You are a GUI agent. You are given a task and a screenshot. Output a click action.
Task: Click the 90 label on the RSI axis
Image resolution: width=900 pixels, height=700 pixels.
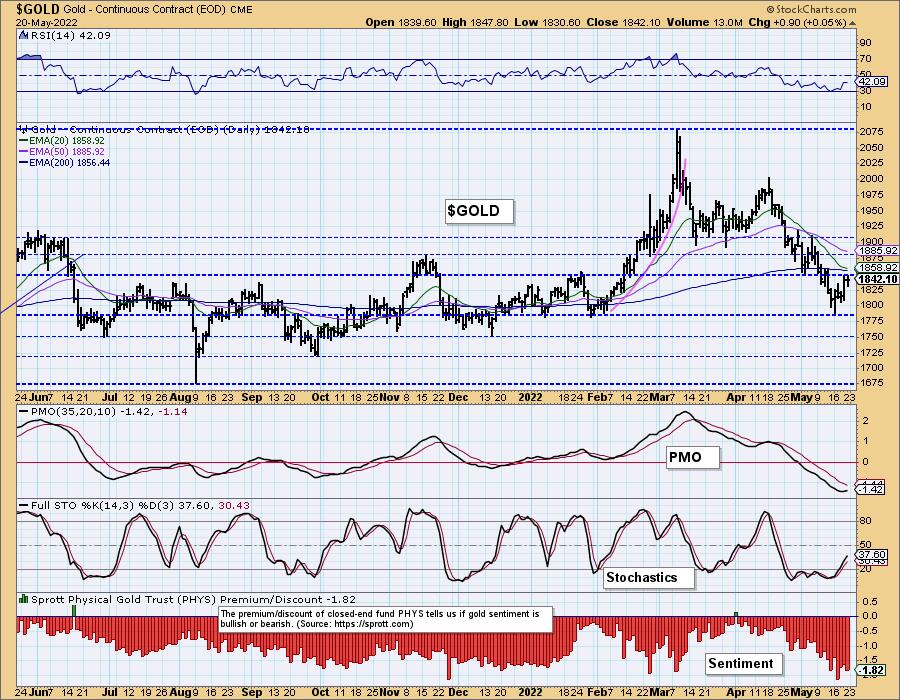pos(866,43)
